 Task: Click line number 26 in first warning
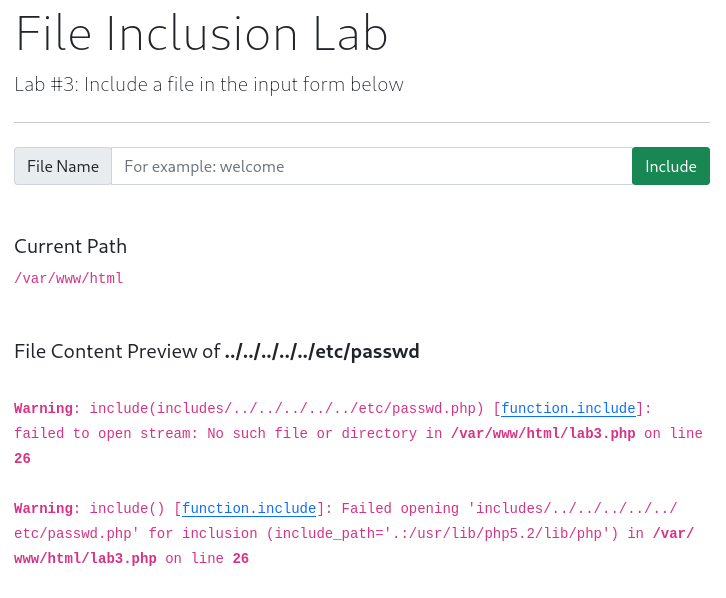[x=22, y=458]
